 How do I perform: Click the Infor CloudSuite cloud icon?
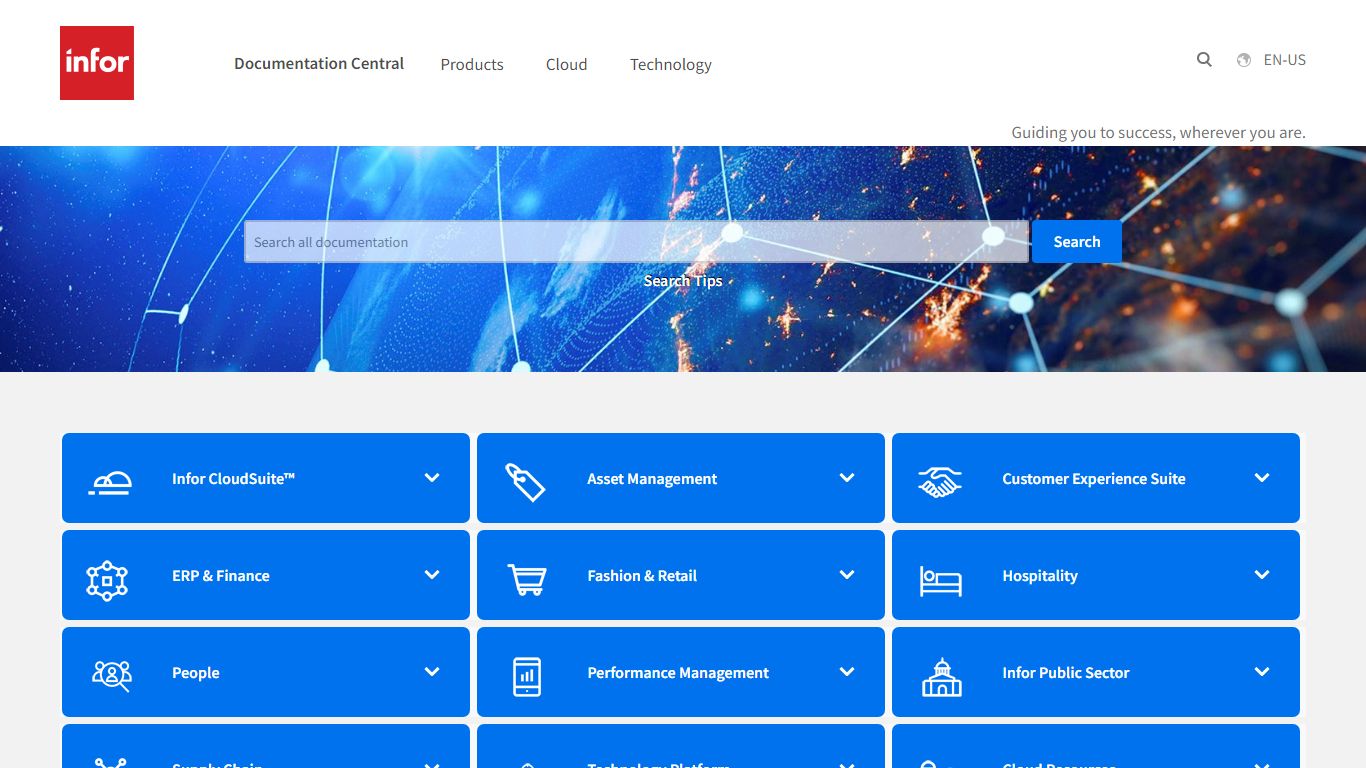tap(110, 483)
